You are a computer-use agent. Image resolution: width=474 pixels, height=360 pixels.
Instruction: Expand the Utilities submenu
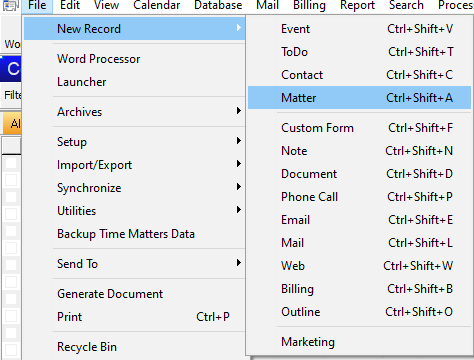[x=135, y=211]
